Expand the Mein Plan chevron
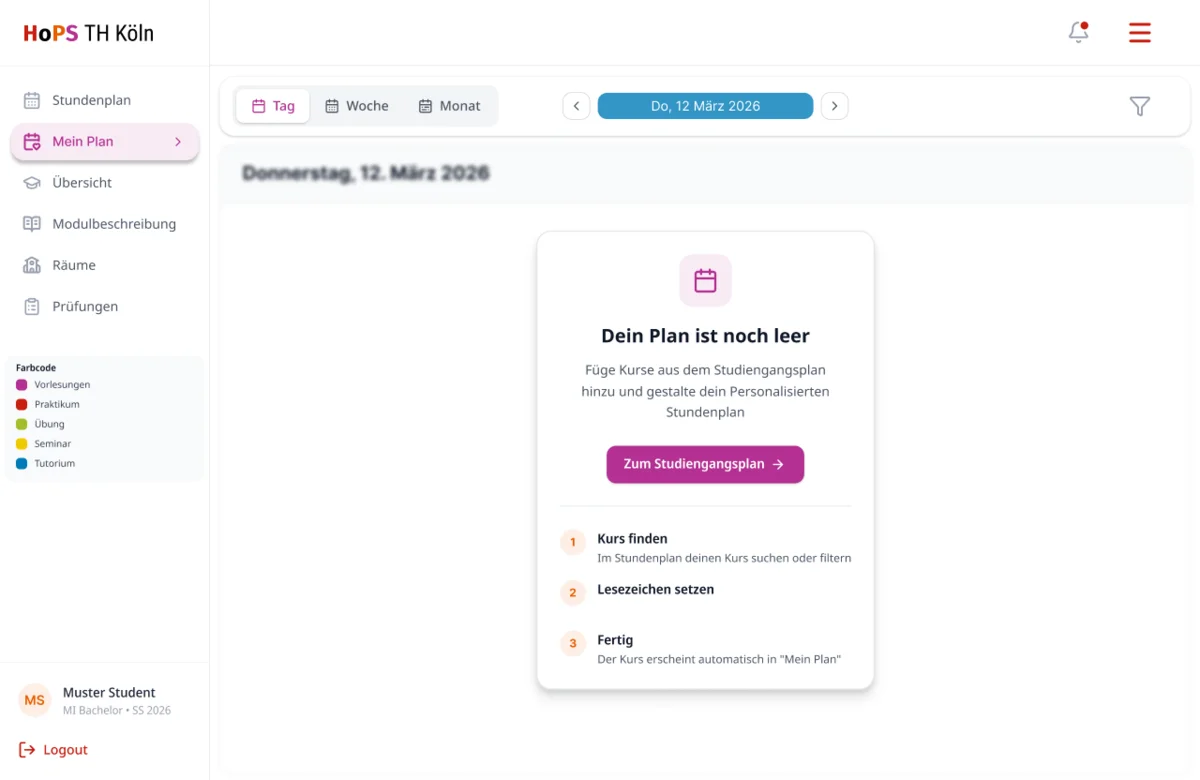Image resolution: width=1200 pixels, height=780 pixels. pos(178,142)
